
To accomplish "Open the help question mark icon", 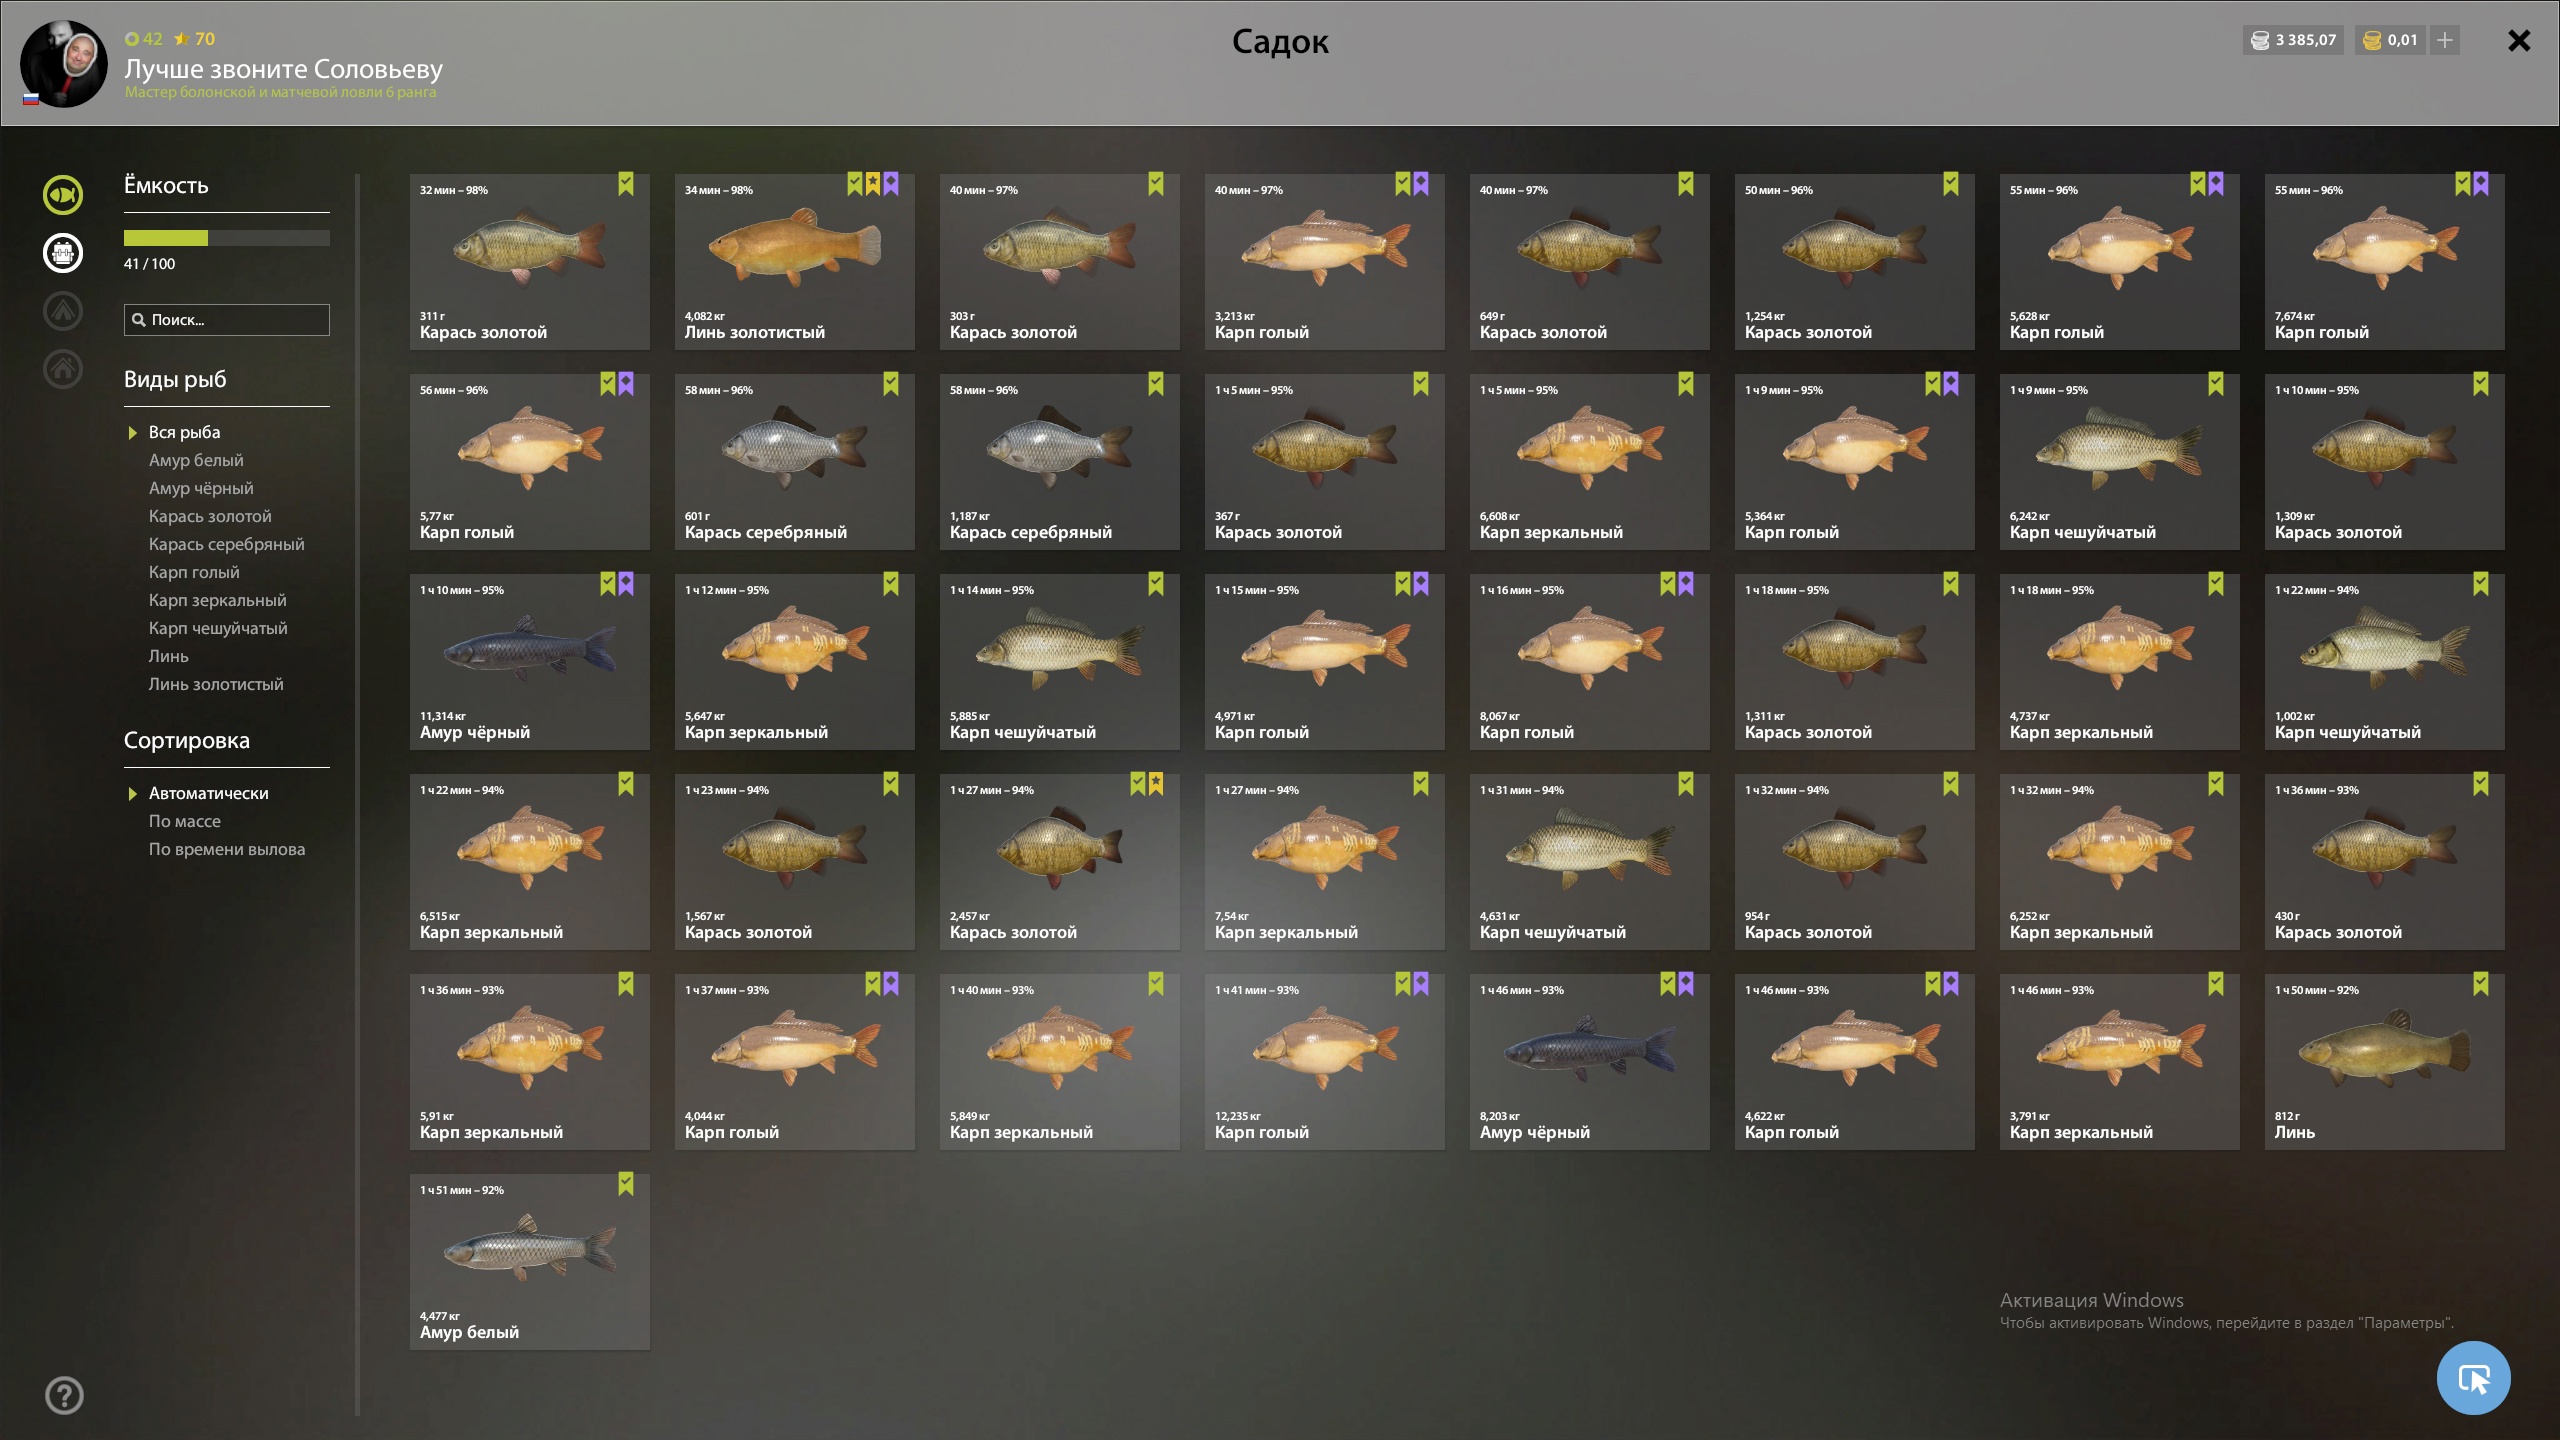I will (x=64, y=1395).
